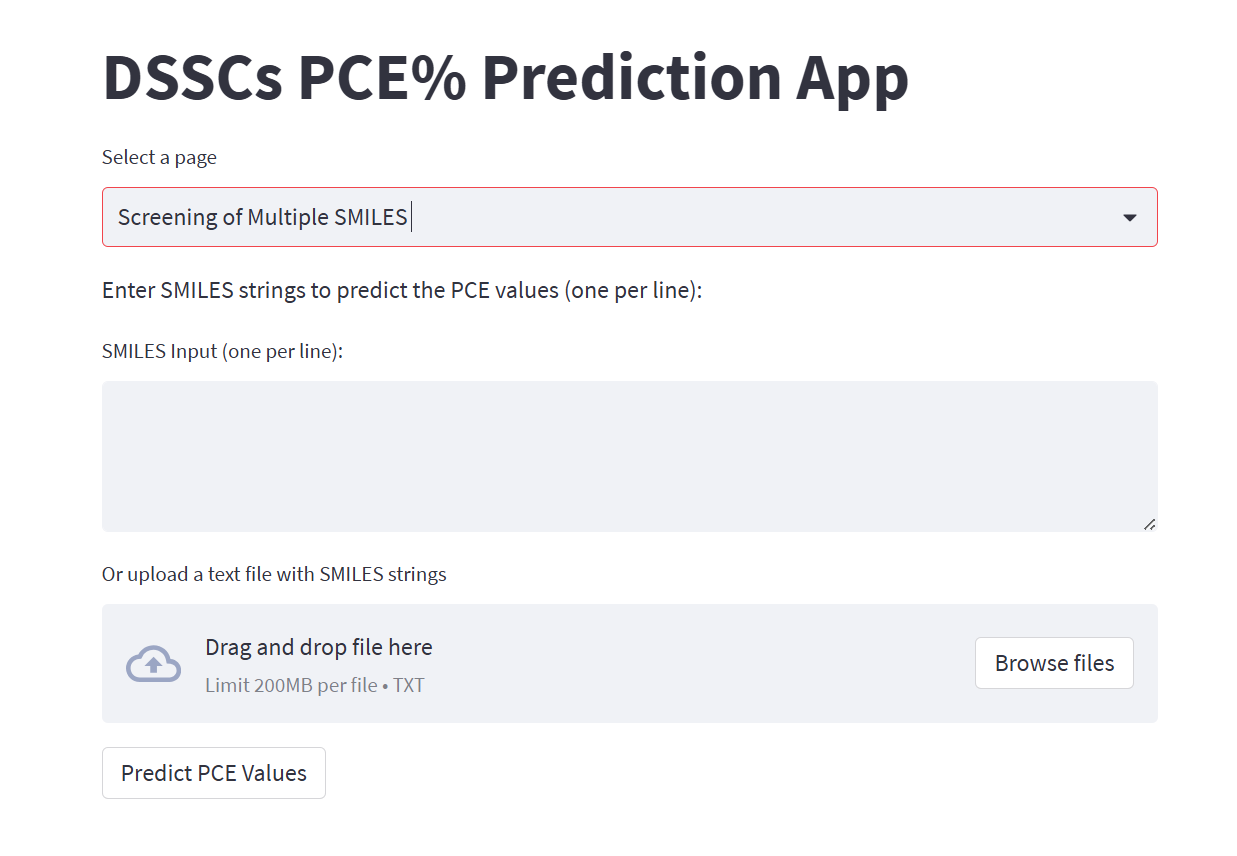
Task: Click the "Select a page" label
Action: pos(159,157)
